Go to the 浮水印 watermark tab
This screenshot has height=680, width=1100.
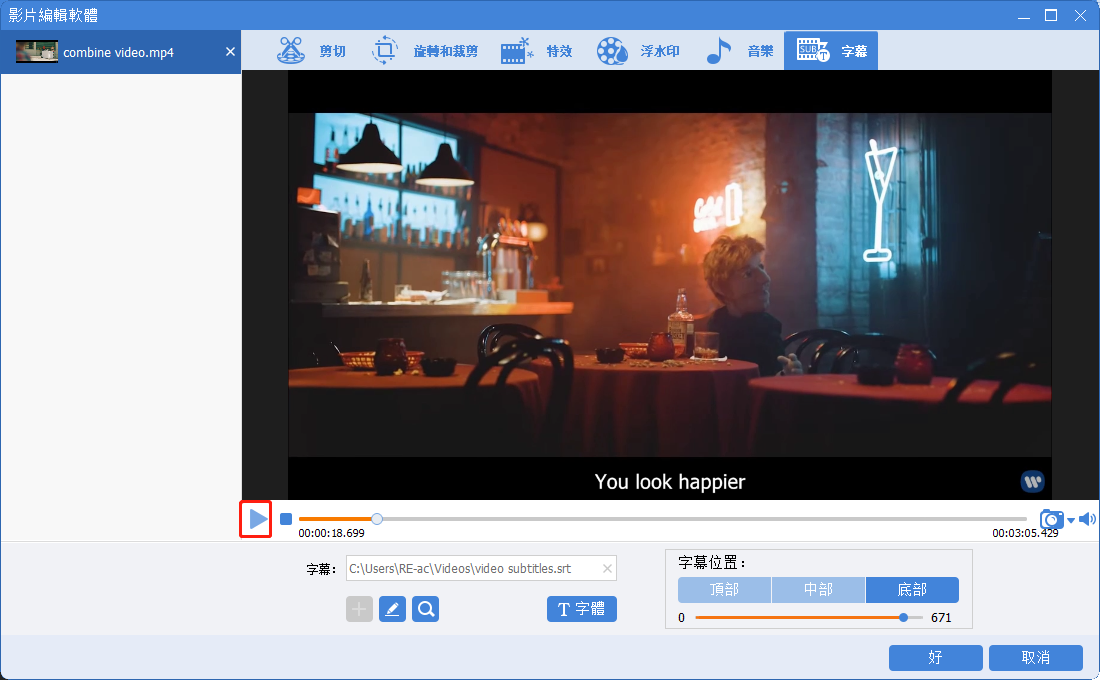point(638,51)
